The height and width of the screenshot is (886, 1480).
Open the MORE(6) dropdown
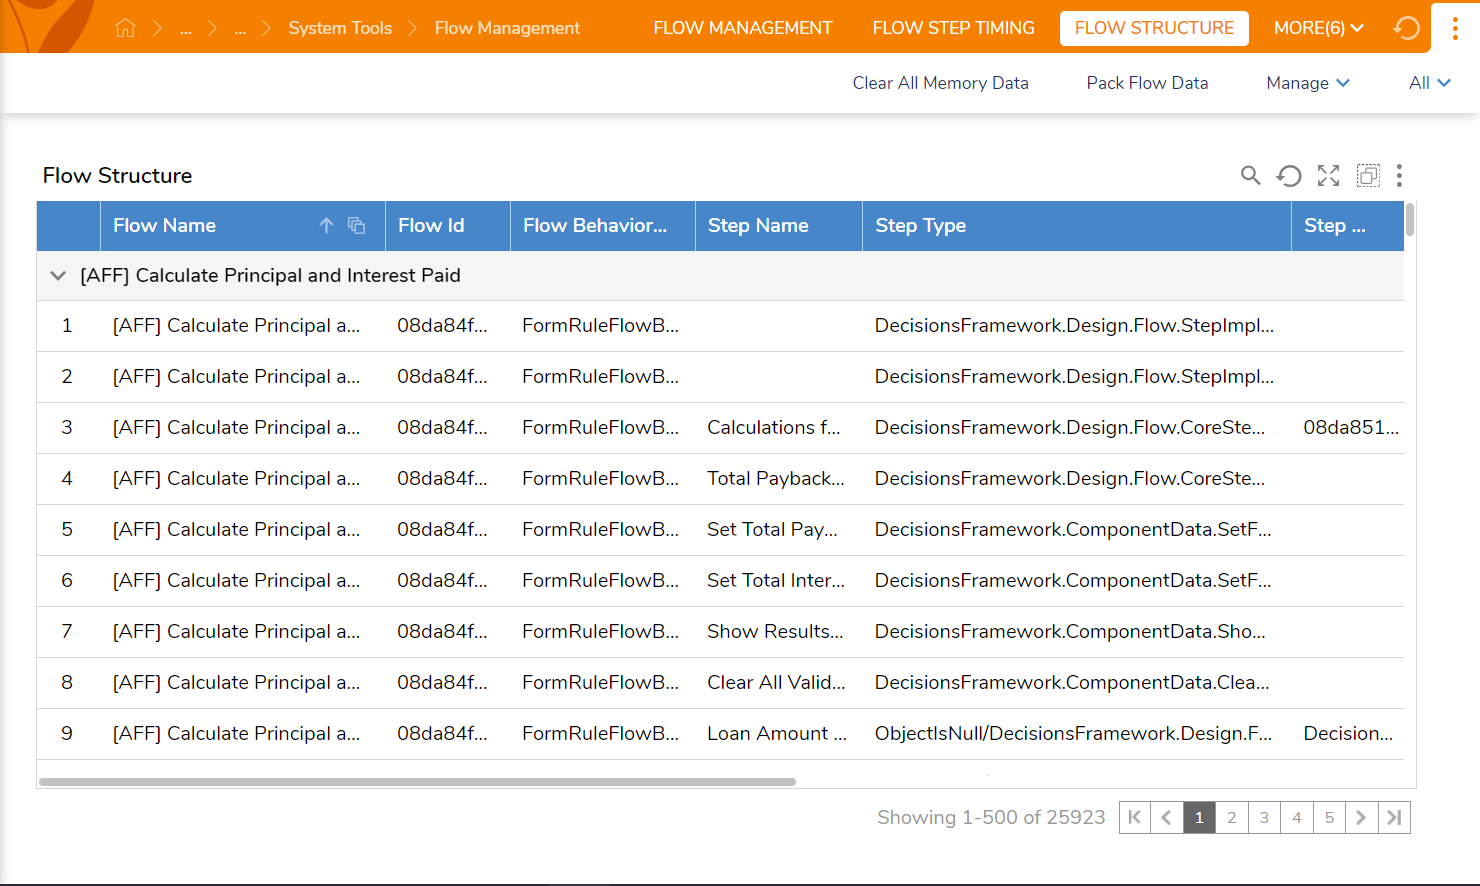1318,28
